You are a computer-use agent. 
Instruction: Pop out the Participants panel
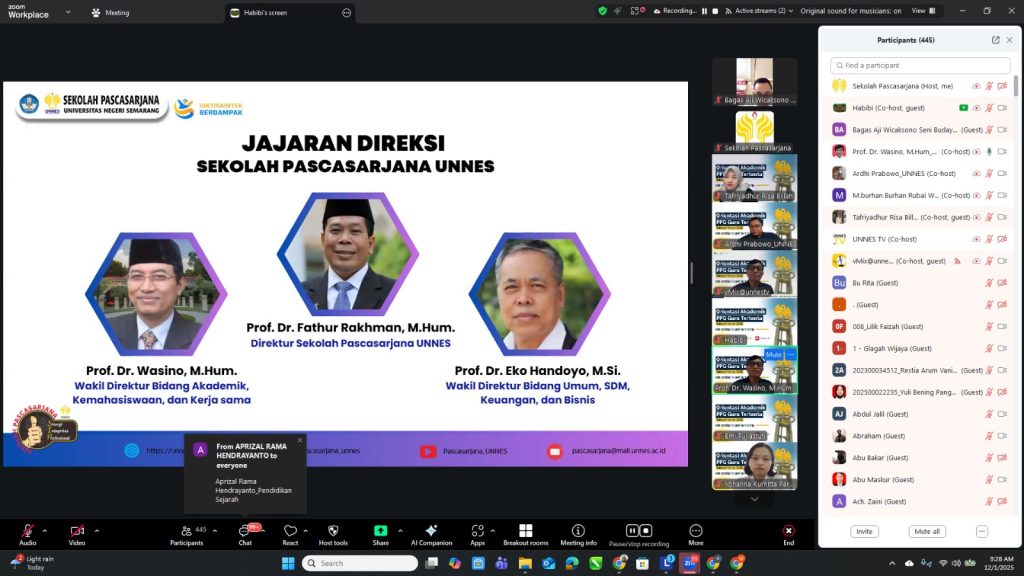(995, 40)
